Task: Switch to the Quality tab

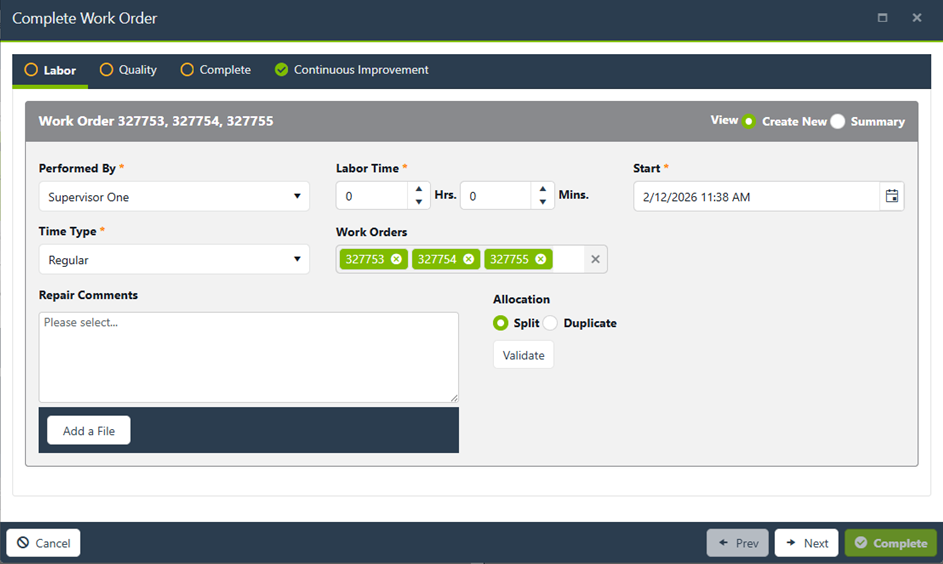Action: (128, 70)
